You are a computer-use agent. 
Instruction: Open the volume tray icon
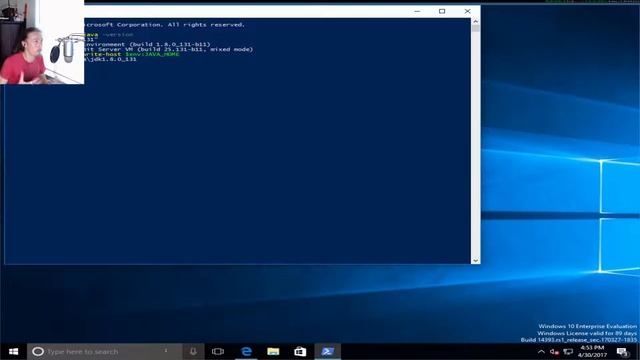tap(554, 351)
